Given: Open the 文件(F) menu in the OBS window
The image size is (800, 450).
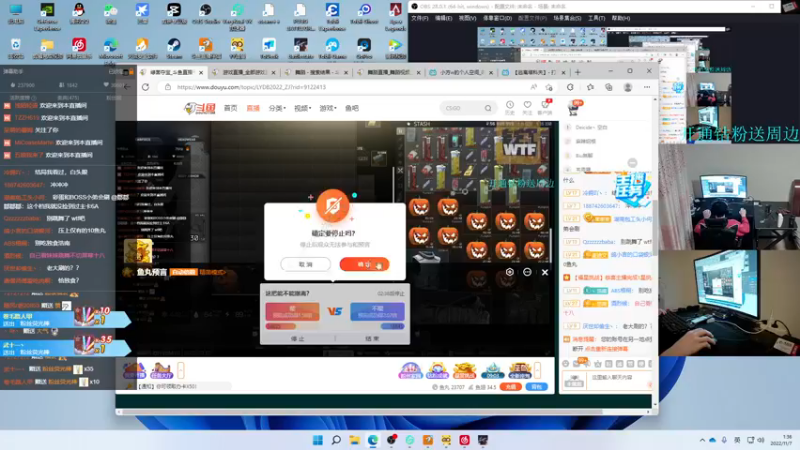Looking at the screenshot, I should point(420,18).
